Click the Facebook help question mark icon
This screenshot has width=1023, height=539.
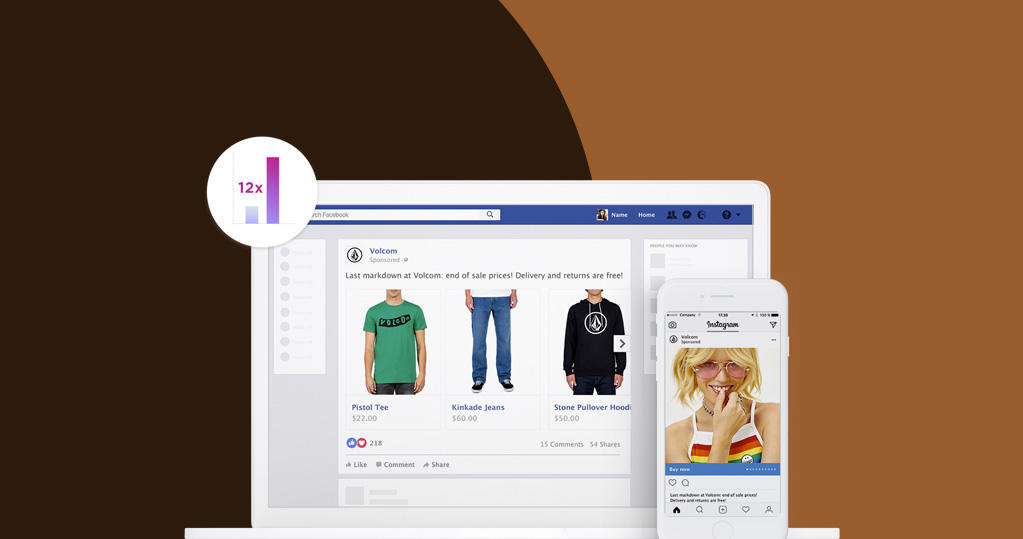coord(726,215)
